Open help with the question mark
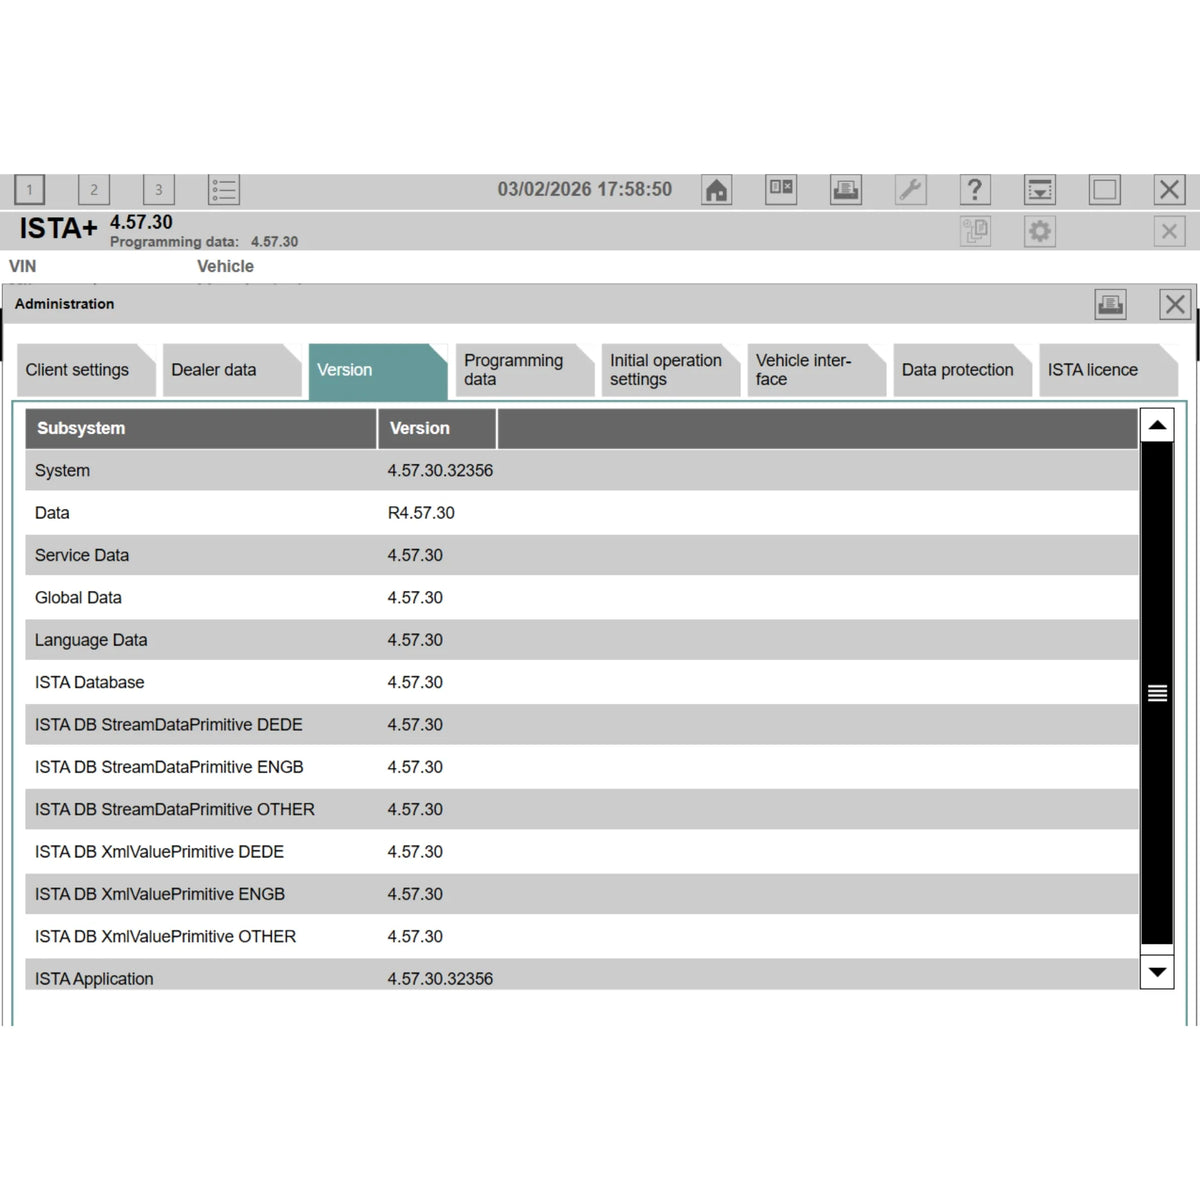 [975, 189]
